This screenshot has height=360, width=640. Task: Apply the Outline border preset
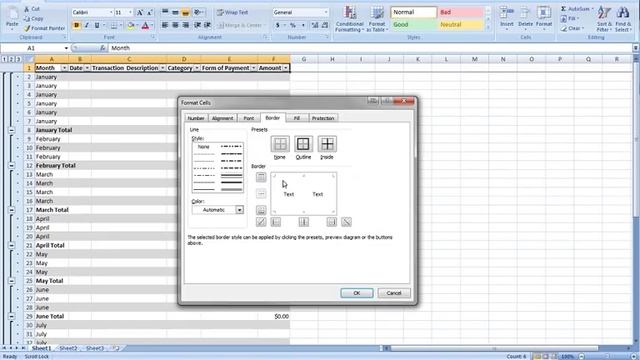pyautogui.click(x=303, y=144)
